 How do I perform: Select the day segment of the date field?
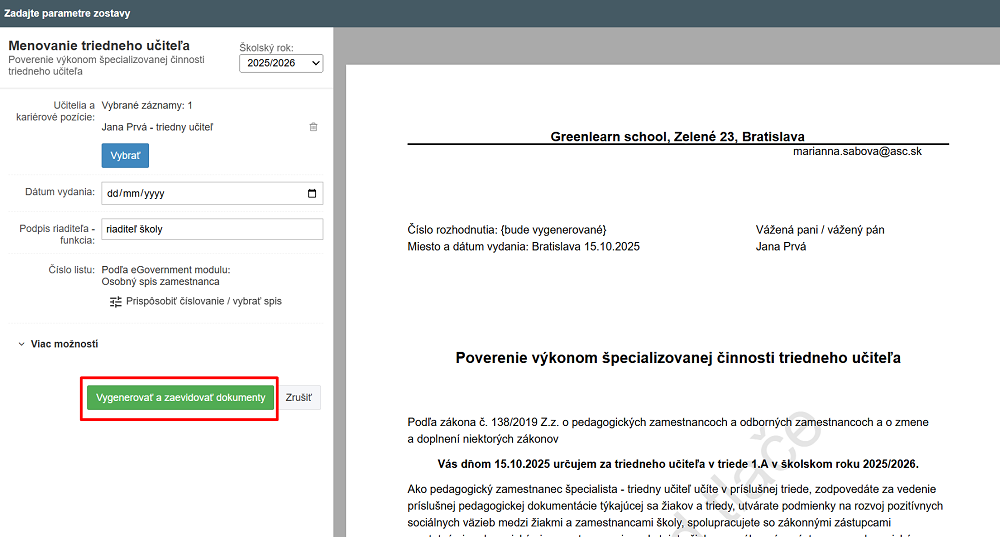[x=112, y=193]
